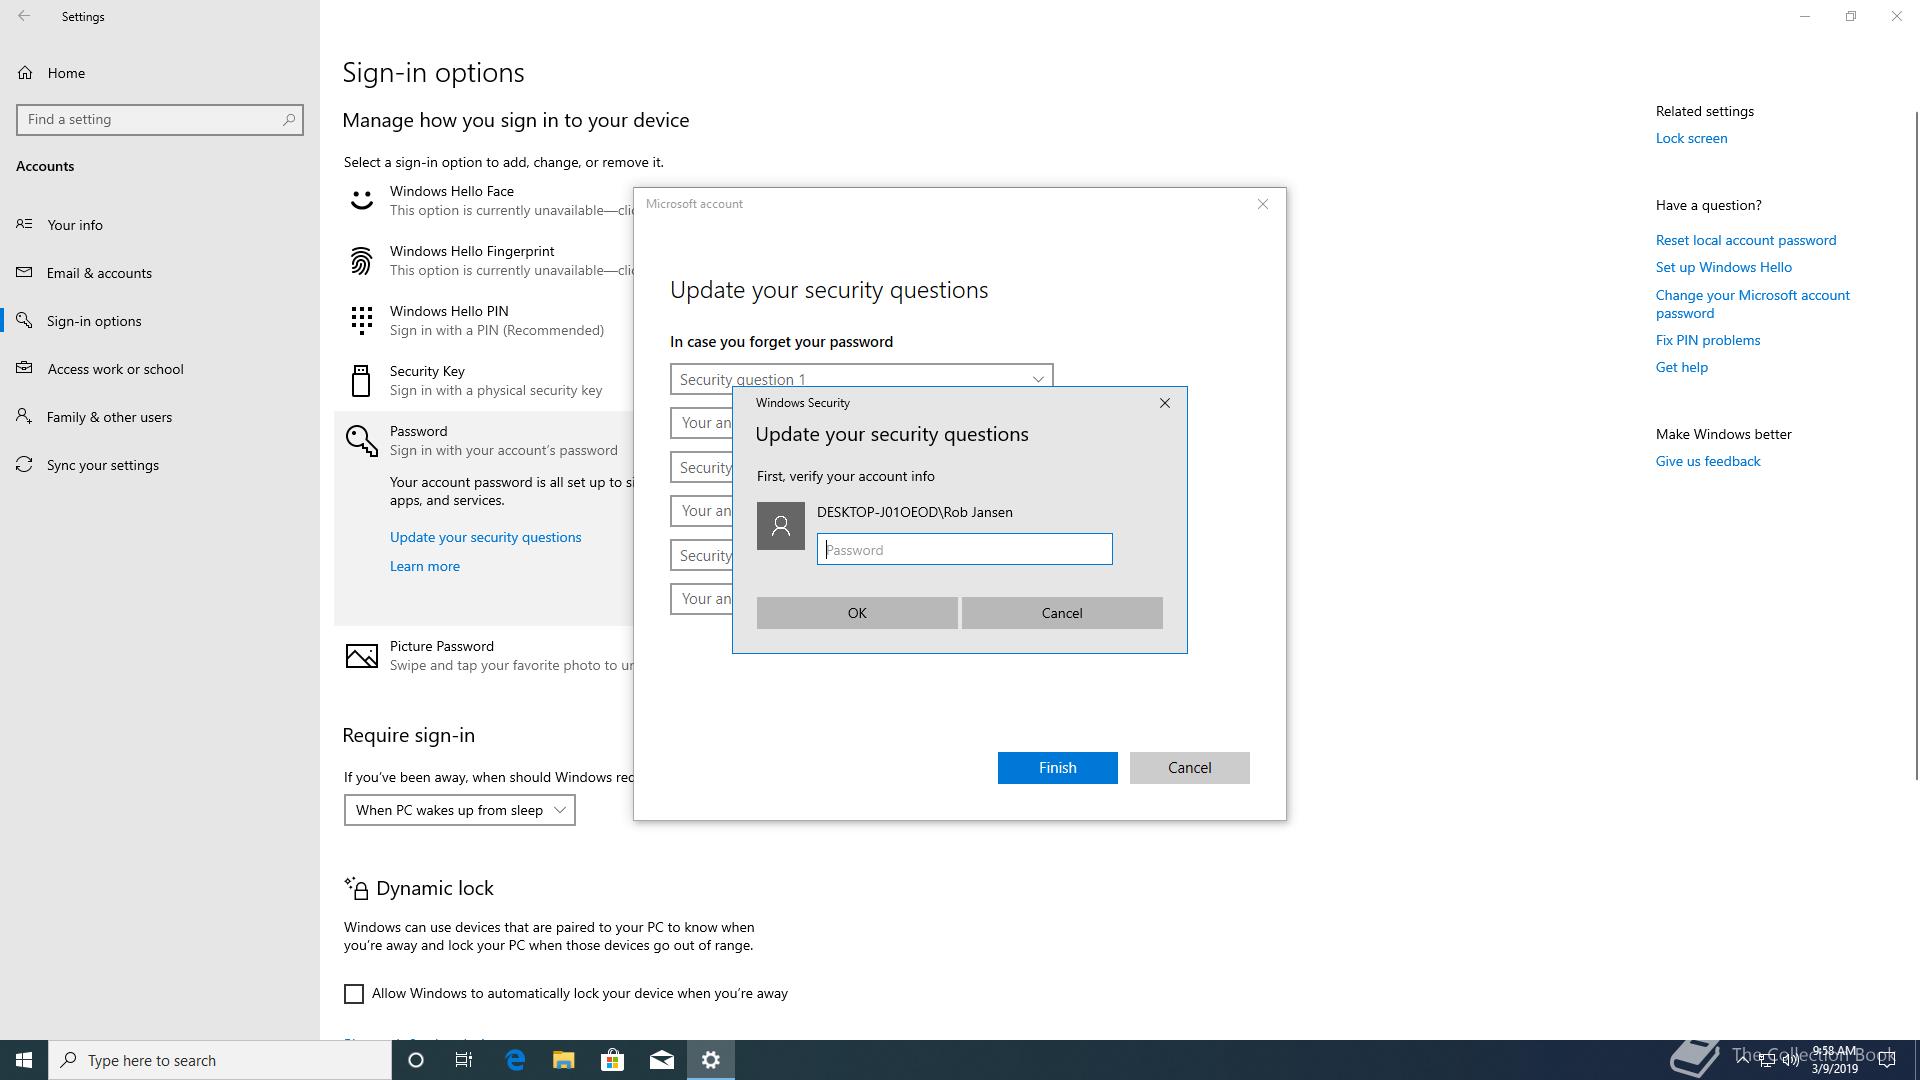Open Change your Microsoft account password link

tap(1753, 304)
